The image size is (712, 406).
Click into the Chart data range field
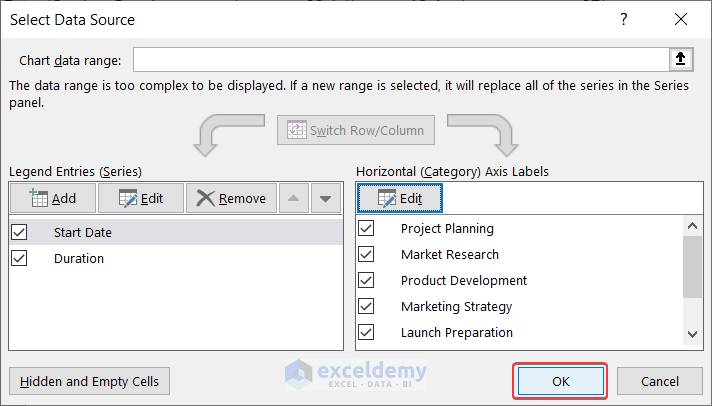point(400,60)
